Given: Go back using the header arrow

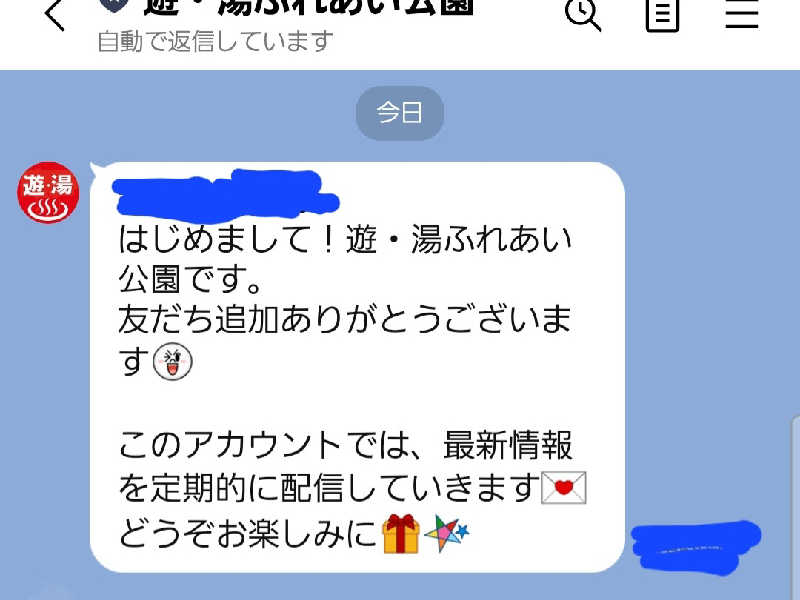Looking at the screenshot, I should click(x=54, y=15).
